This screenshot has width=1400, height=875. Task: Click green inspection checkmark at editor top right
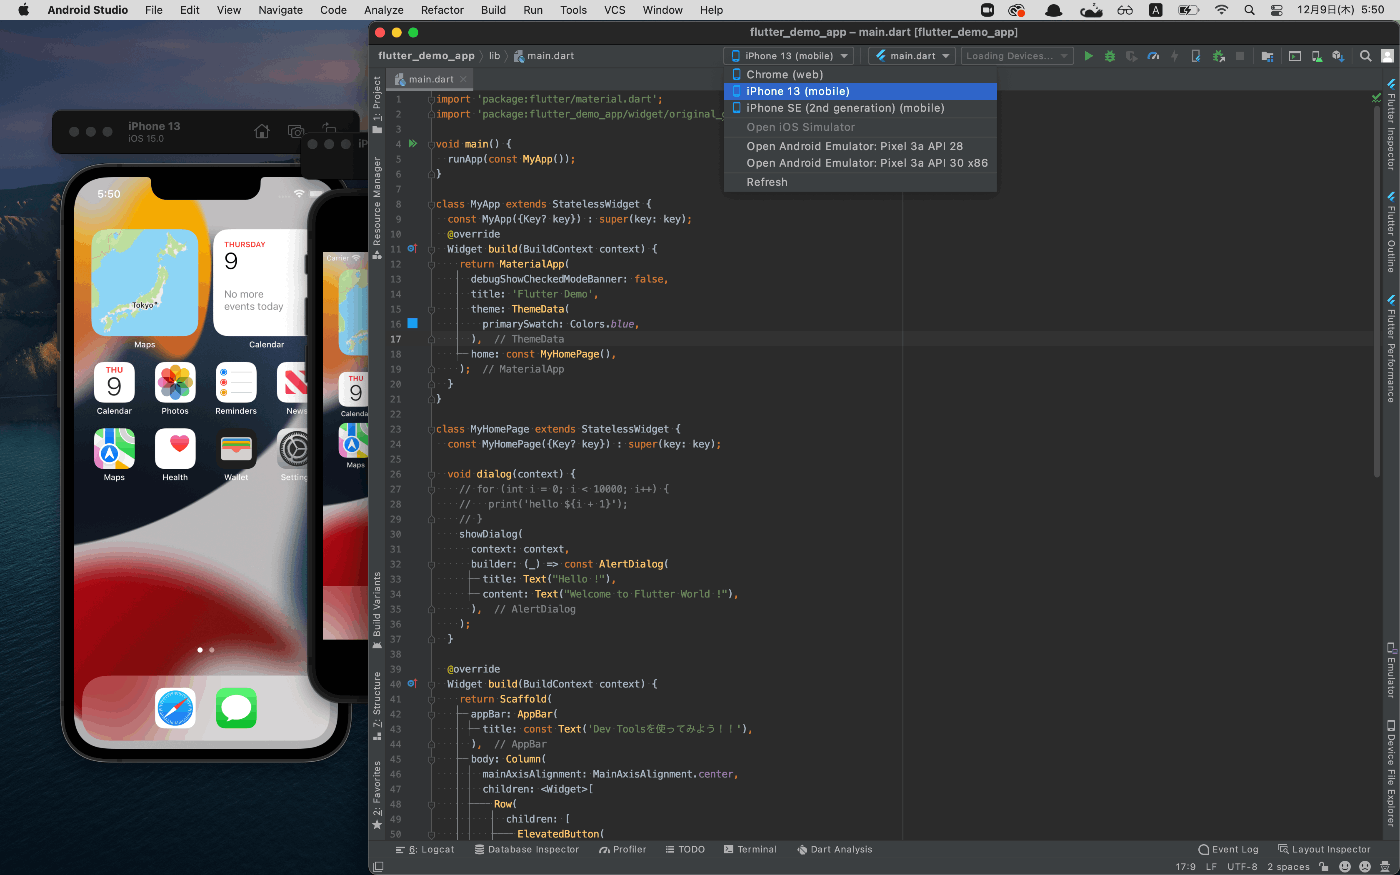click(1377, 98)
